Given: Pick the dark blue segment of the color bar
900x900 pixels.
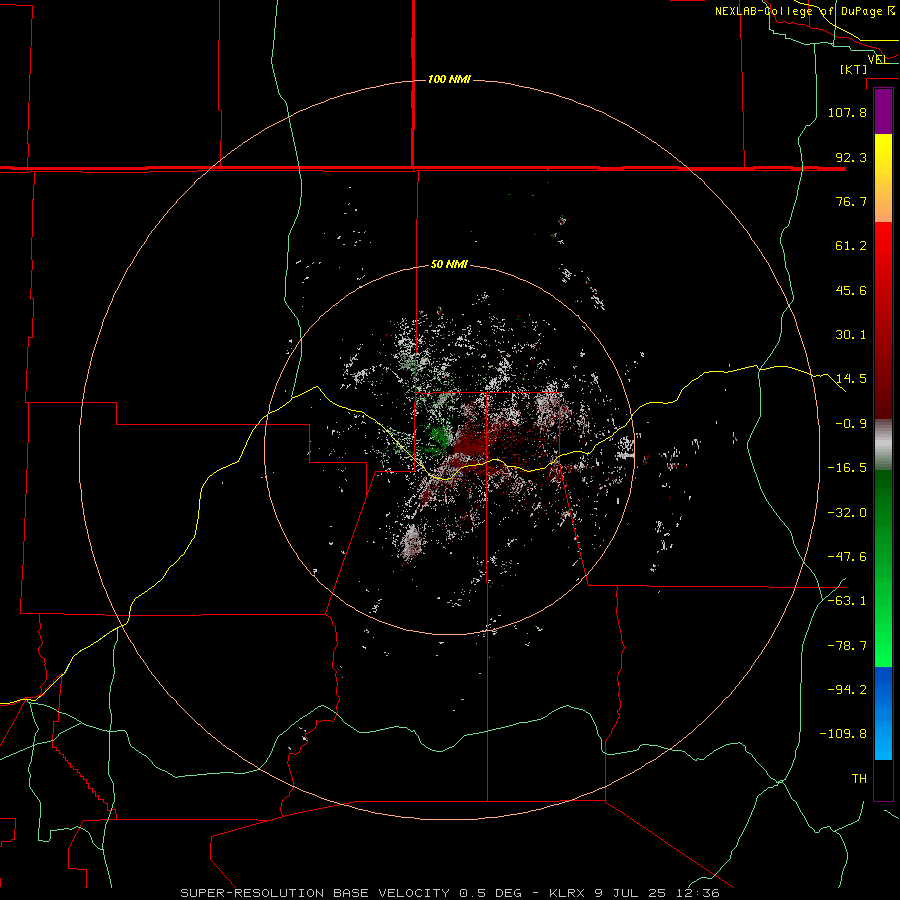Looking at the screenshot, I should (883, 689).
